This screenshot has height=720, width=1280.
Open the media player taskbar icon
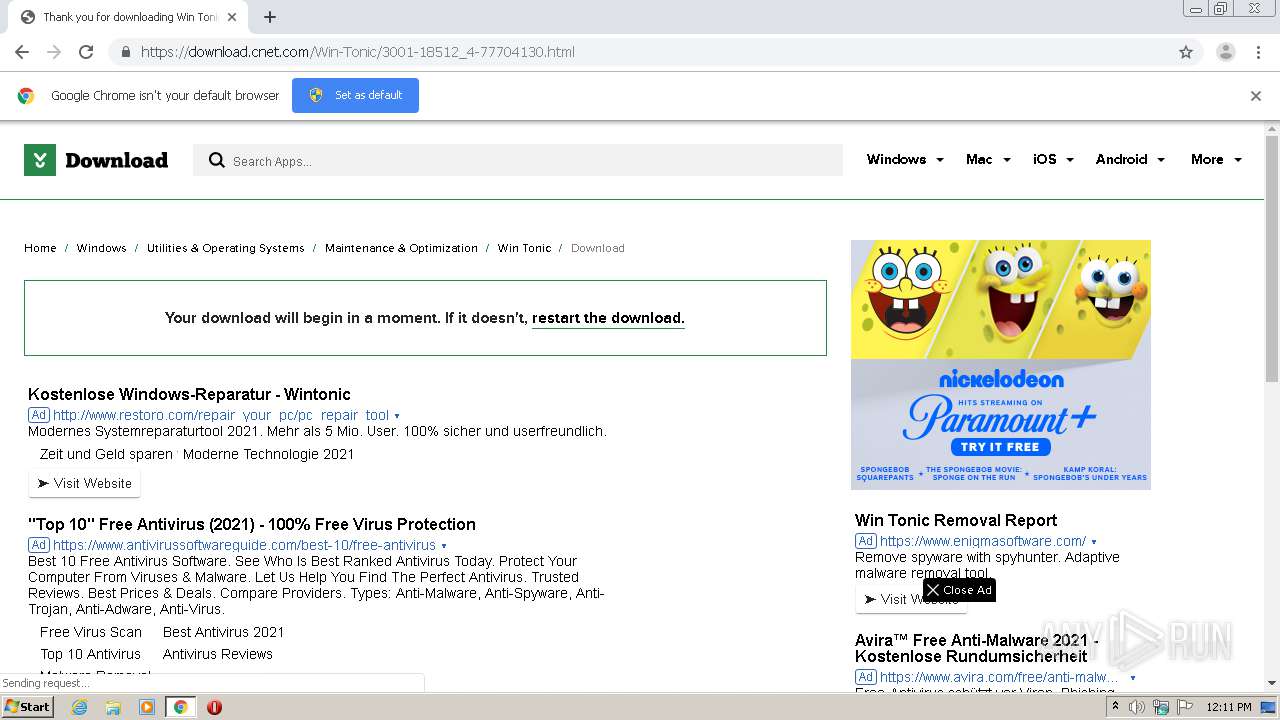pyautogui.click(x=147, y=707)
